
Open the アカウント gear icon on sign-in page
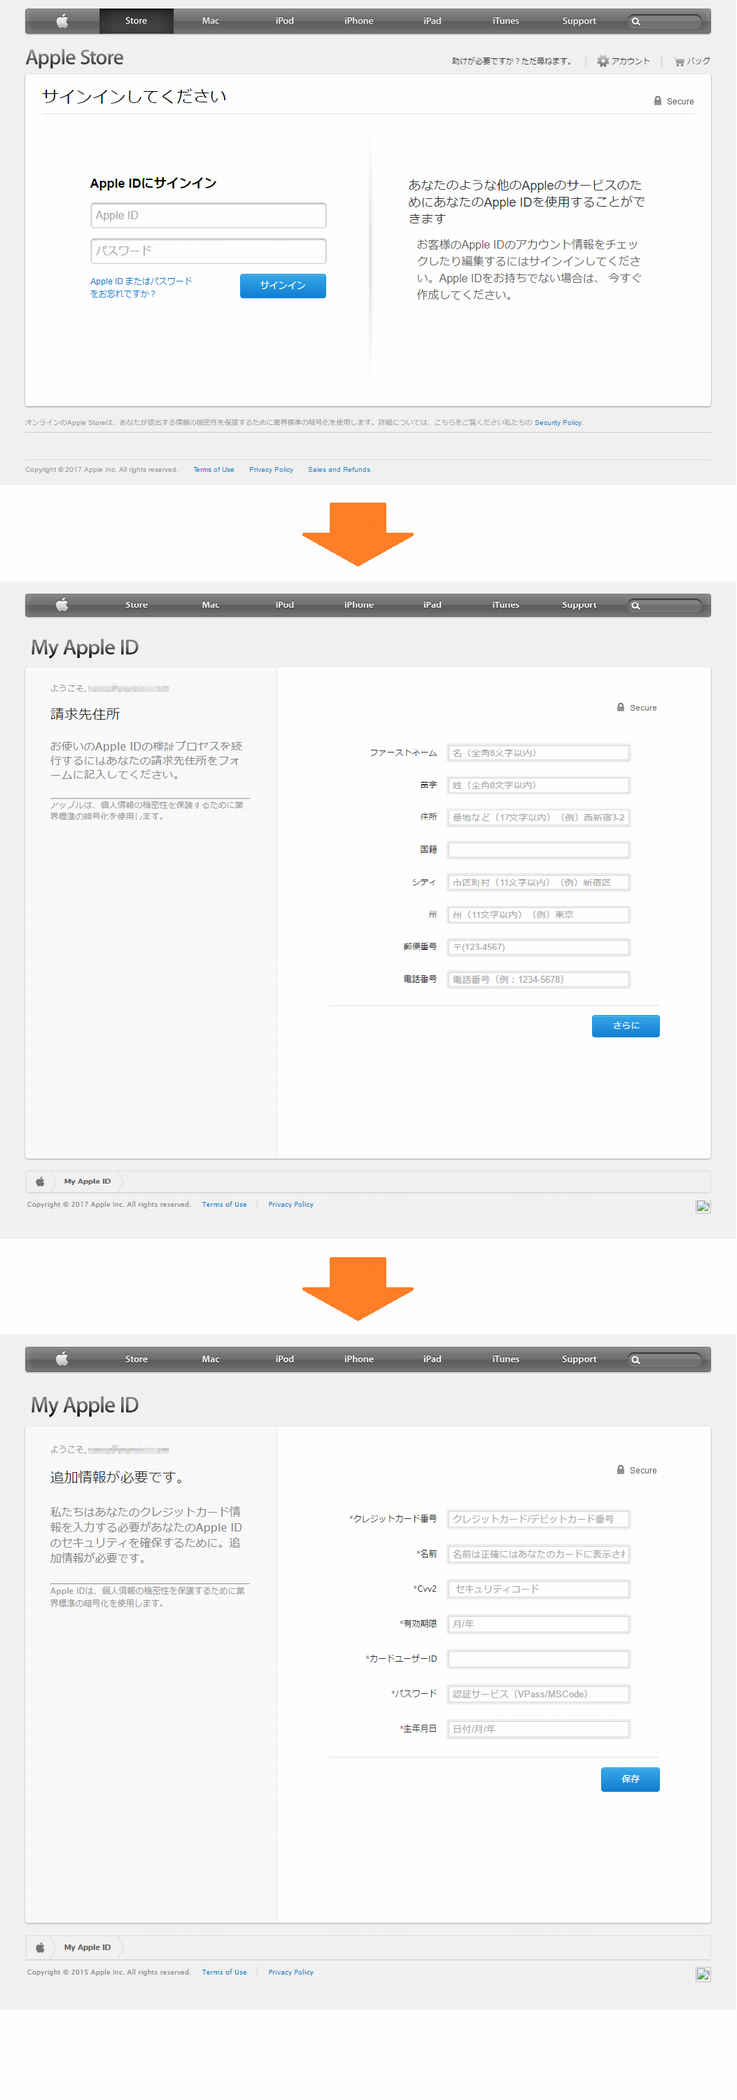point(603,61)
